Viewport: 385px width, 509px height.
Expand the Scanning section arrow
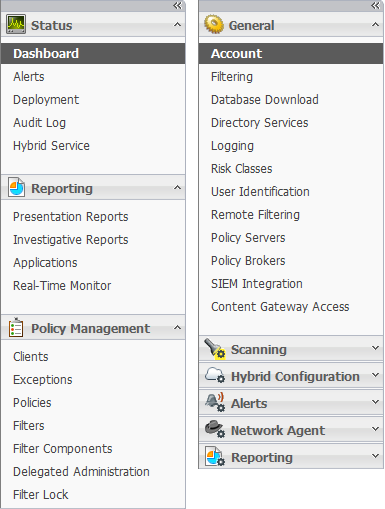375,348
